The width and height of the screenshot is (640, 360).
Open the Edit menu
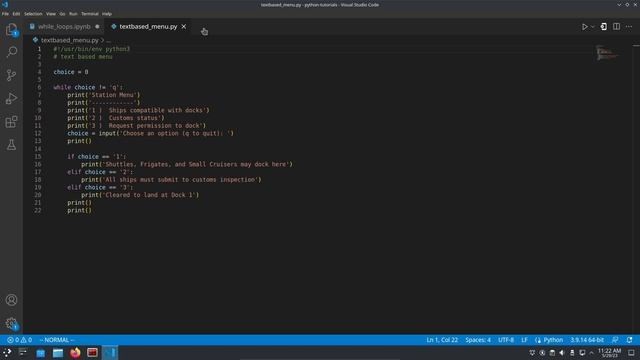click(16, 14)
